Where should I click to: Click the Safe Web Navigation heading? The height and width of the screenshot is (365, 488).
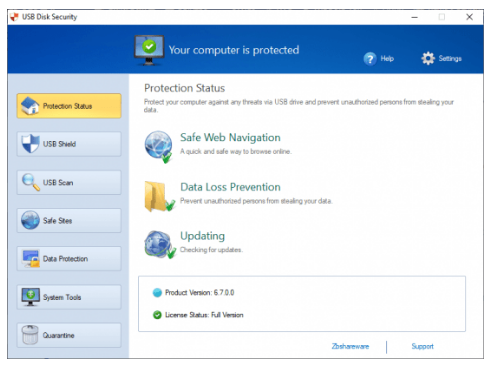click(230, 137)
